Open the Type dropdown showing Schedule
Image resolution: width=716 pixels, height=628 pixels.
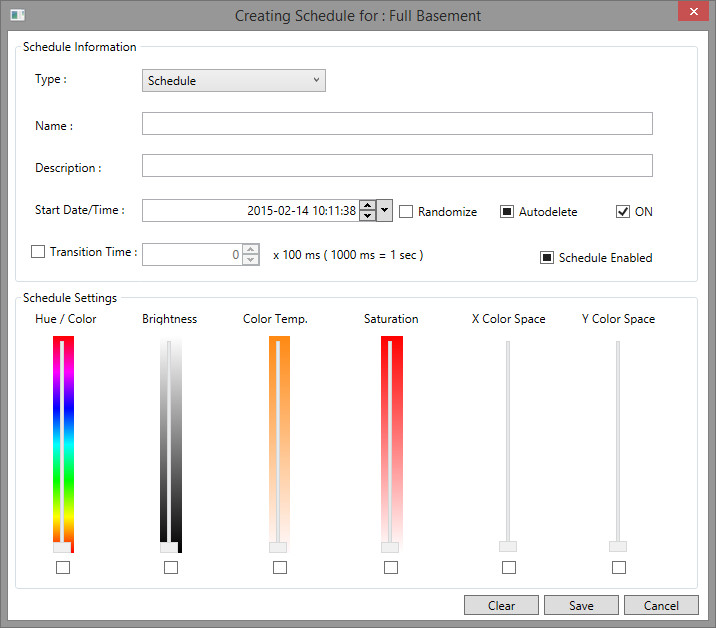pos(234,80)
